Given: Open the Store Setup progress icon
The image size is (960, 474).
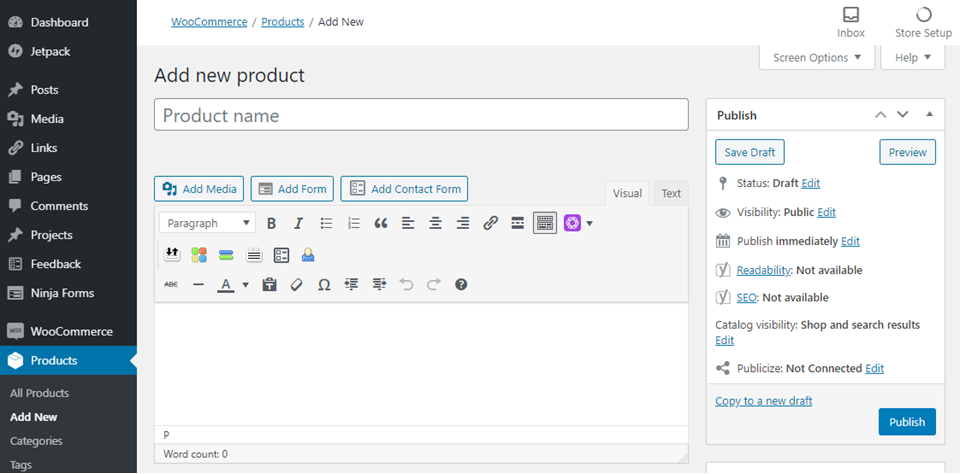Looking at the screenshot, I should click(x=923, y=23).
